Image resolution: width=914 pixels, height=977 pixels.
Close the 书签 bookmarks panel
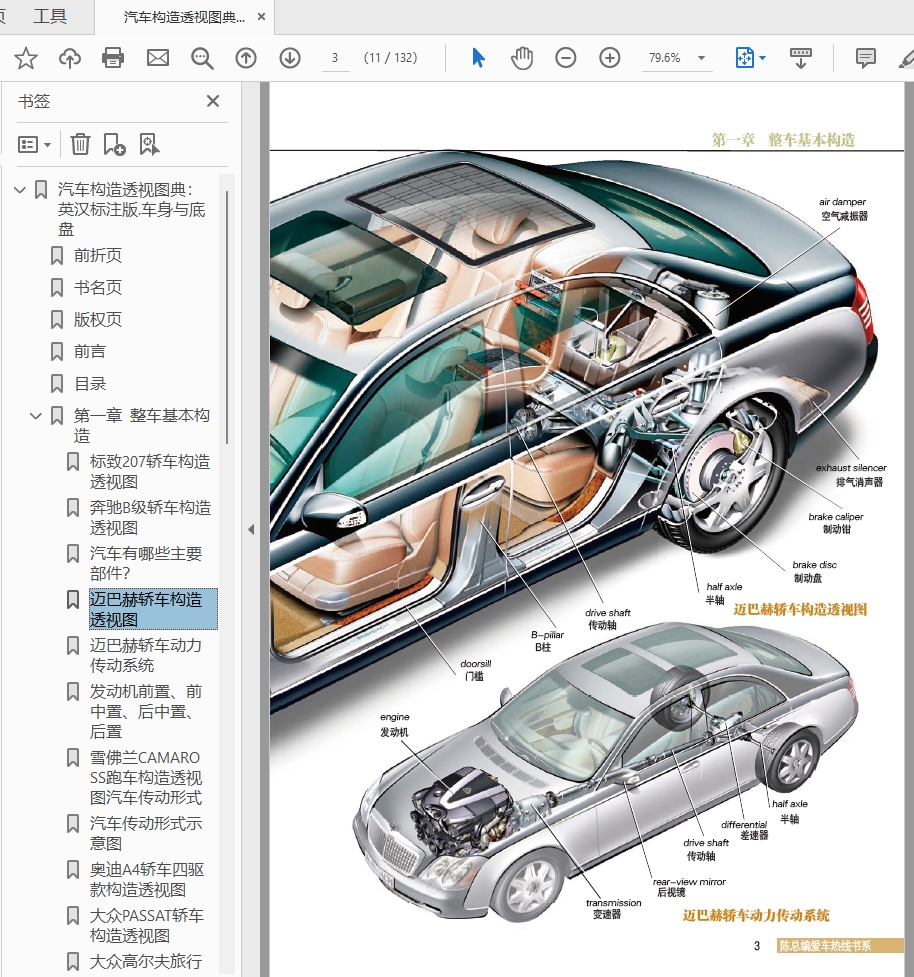point(213,101)
